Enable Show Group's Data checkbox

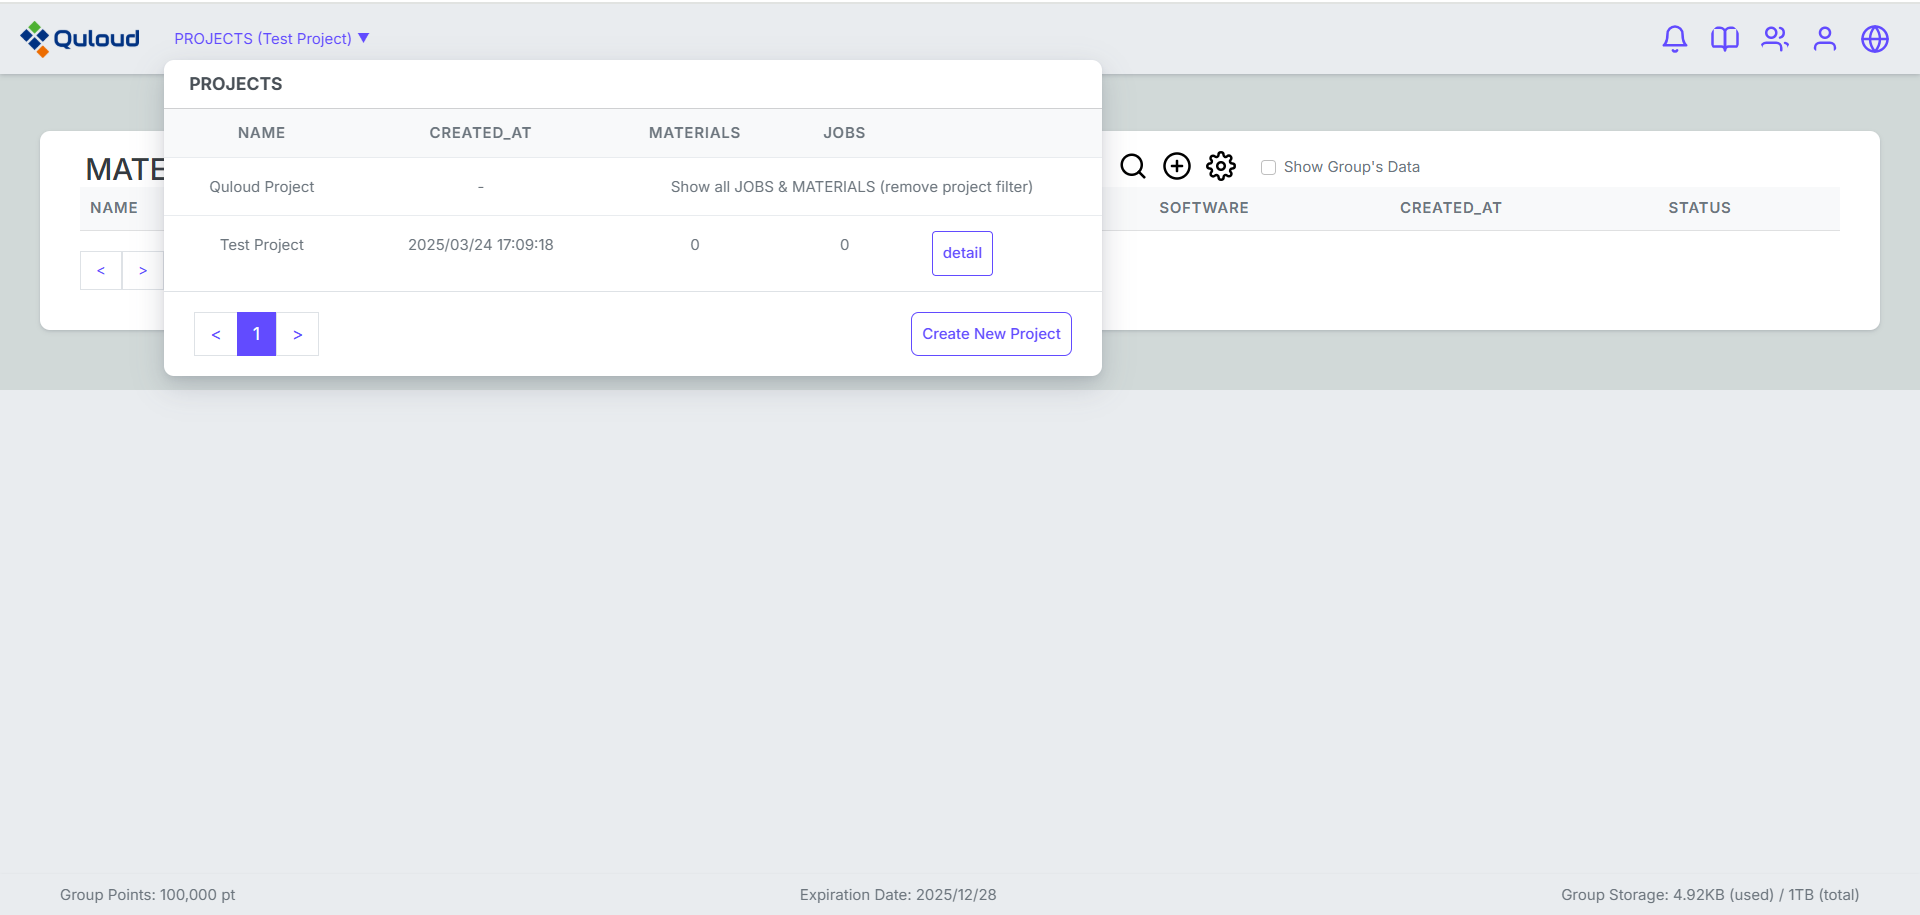(1268, 167)
